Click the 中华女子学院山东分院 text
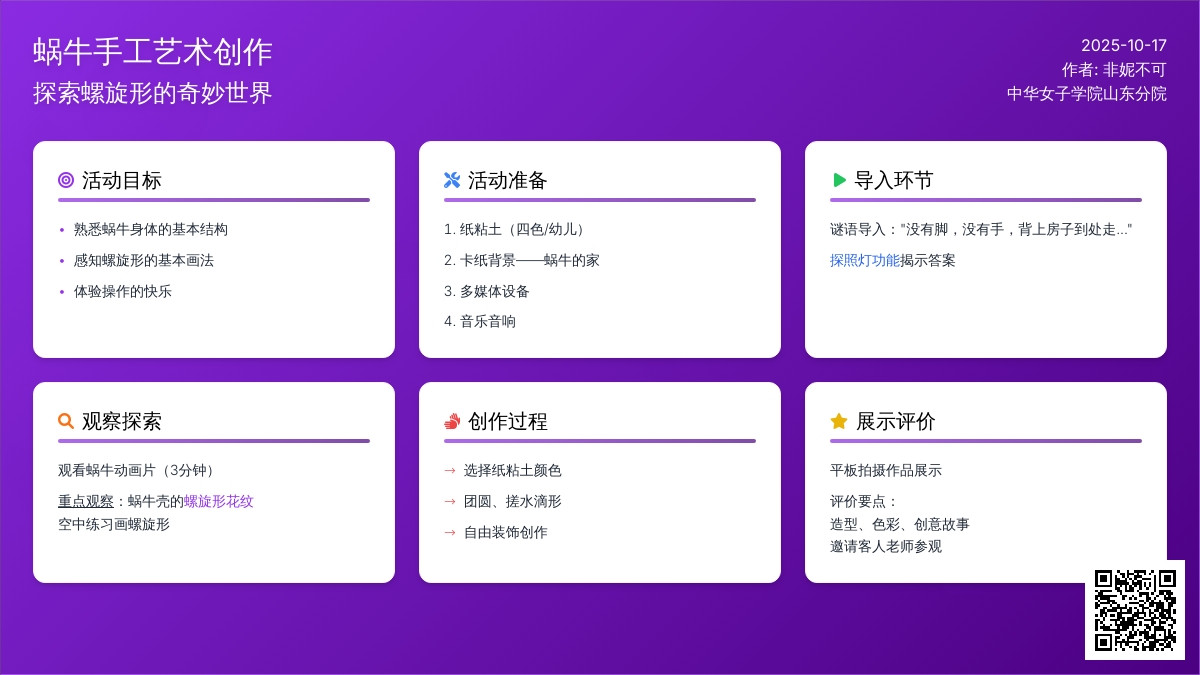Image resolution: width=1200 pixels, height=675 pixels. click(x=1086, y=93)
